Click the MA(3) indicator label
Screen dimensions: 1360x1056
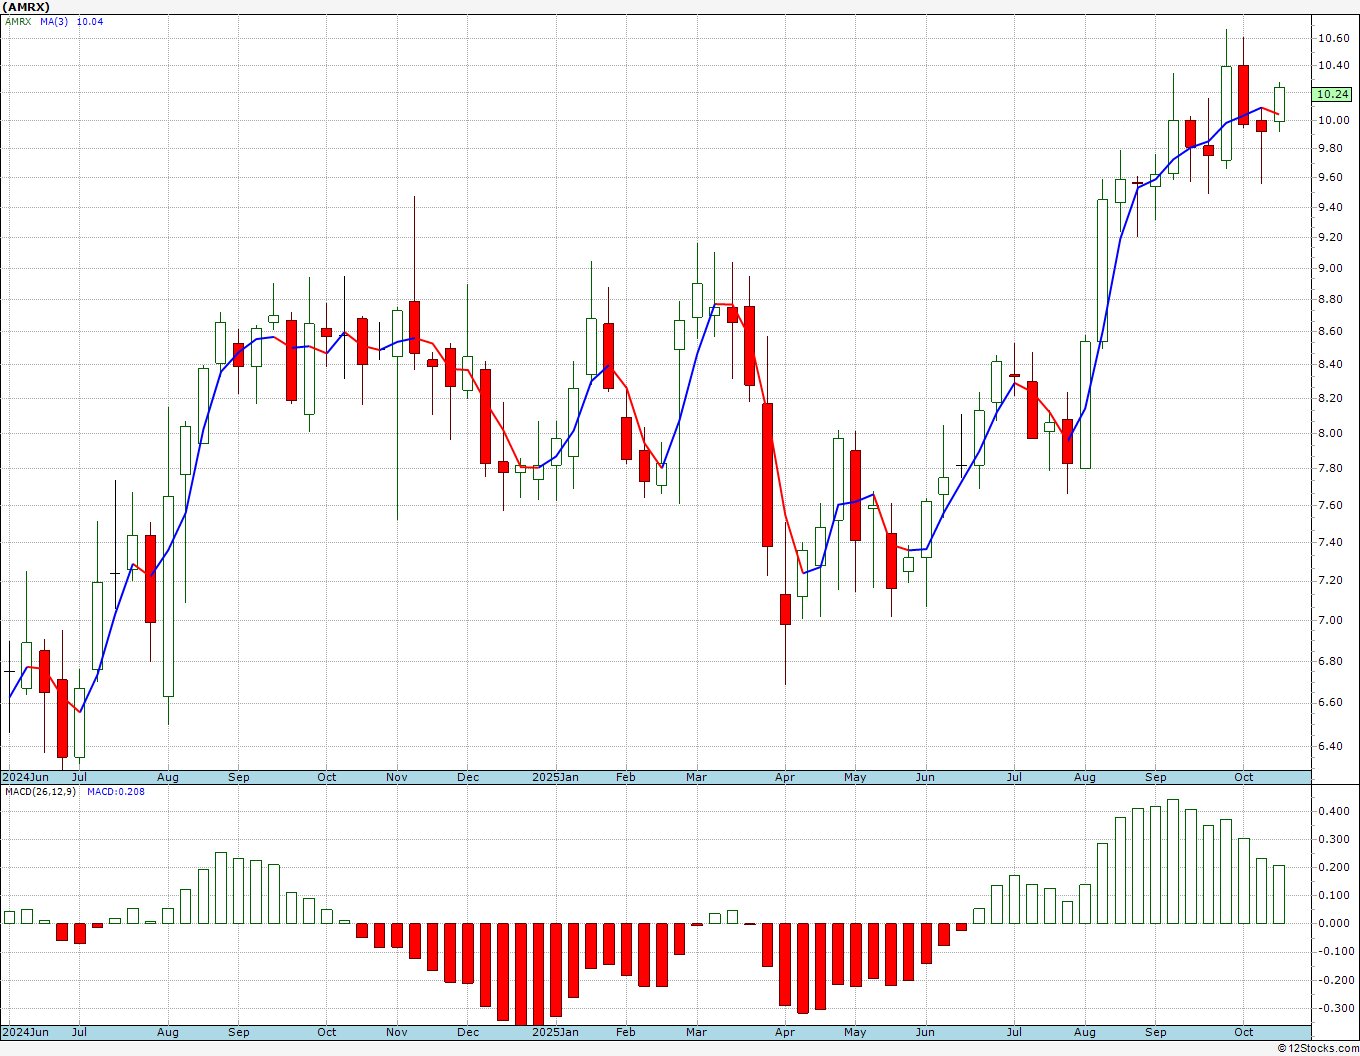point(54,21)
